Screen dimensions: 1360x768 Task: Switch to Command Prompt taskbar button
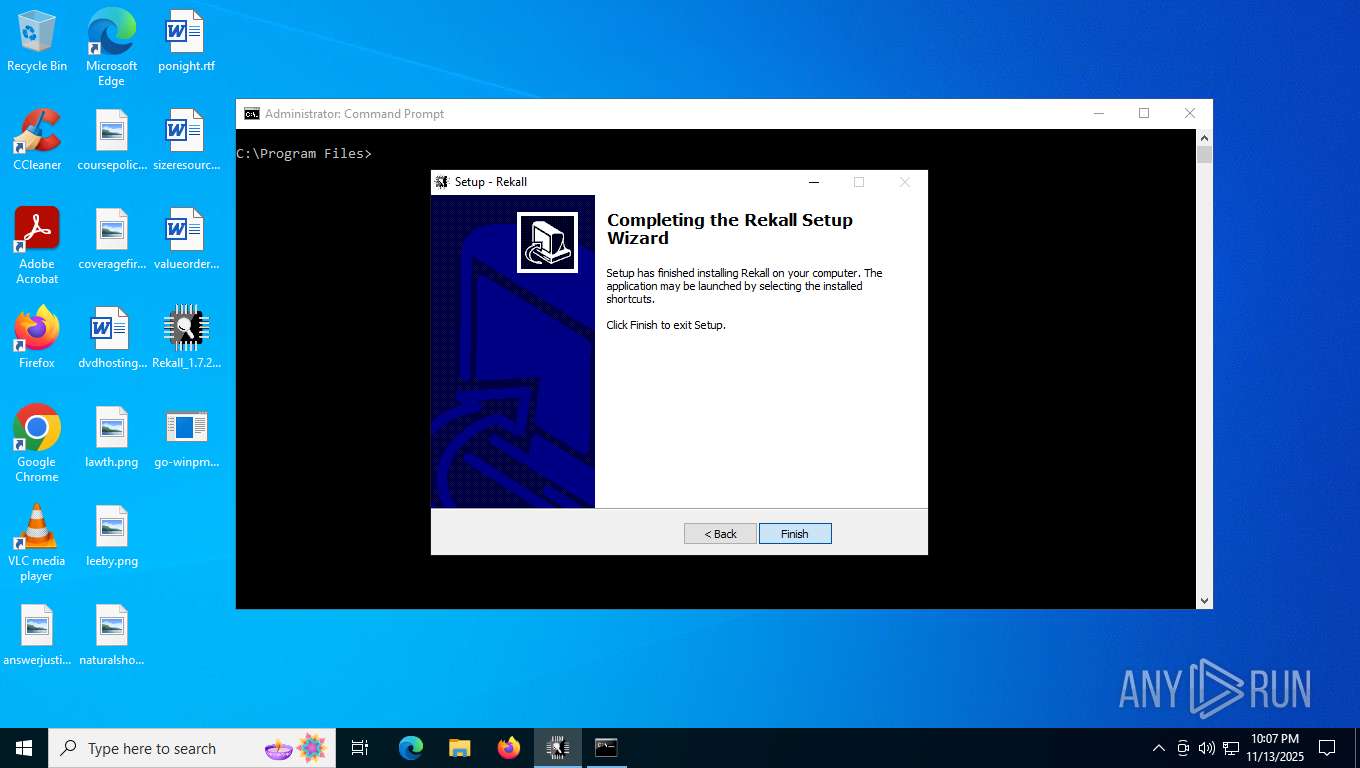pyautogui.click(x=607, y=748)
